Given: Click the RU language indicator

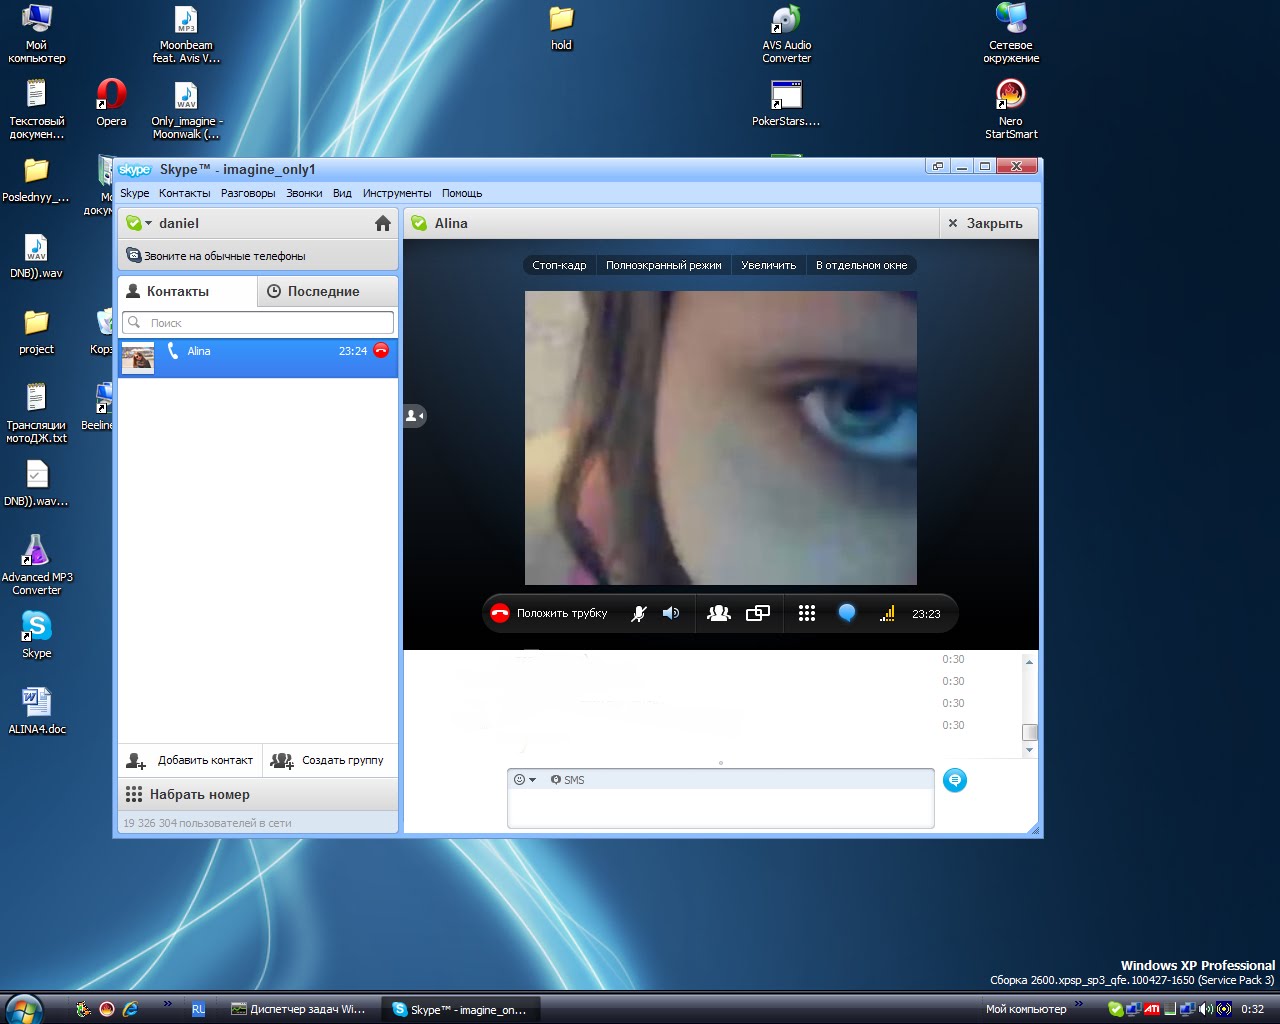Looking at the screenshot, I should (x=198, y=1009).
